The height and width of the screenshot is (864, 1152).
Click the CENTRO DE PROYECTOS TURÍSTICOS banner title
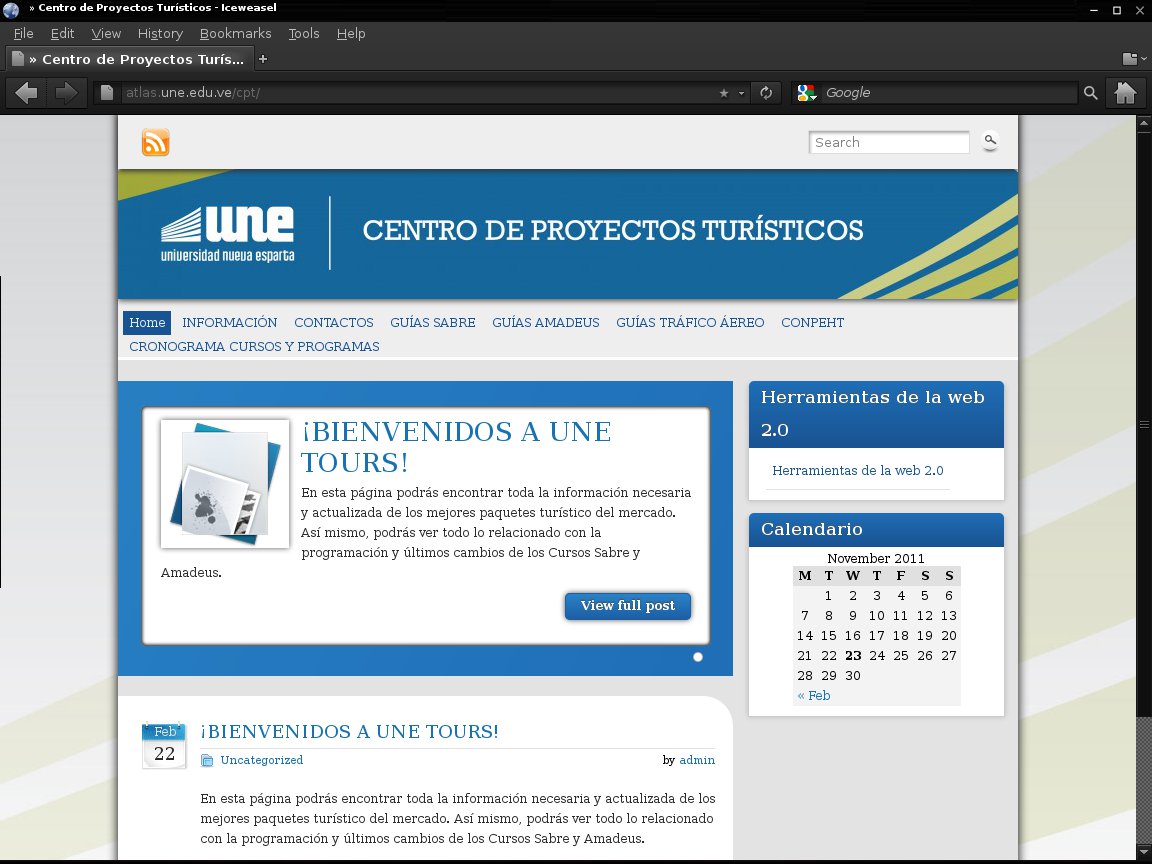[x=613, y=231]
